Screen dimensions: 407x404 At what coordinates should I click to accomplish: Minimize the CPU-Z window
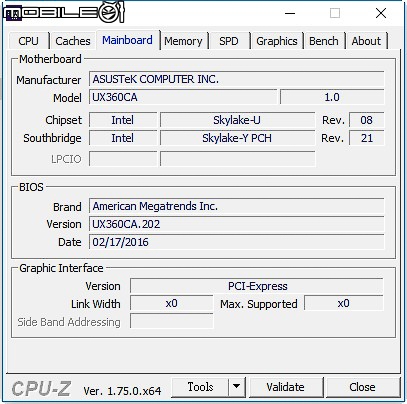tap(290, 14)
